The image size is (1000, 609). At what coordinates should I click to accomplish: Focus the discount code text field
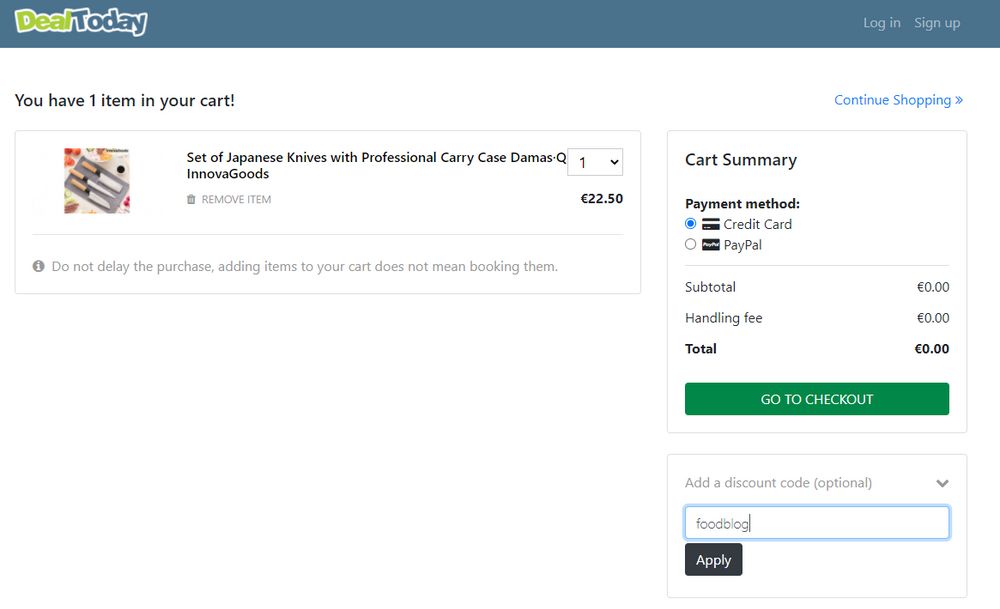click(x=816, y=523)
